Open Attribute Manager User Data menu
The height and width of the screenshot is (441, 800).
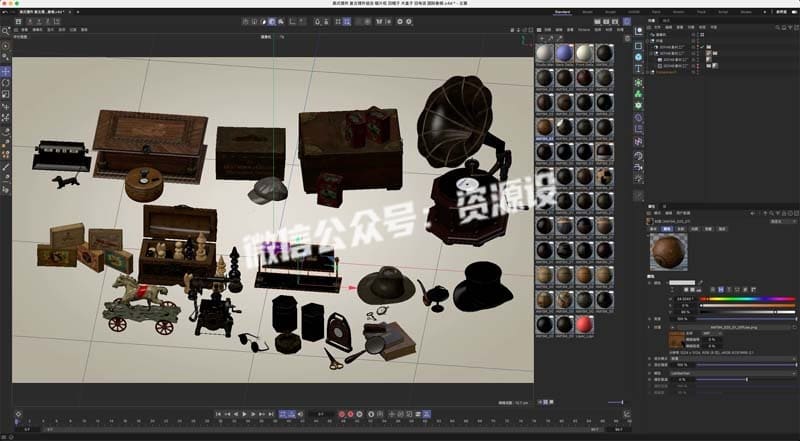[683, 213]
